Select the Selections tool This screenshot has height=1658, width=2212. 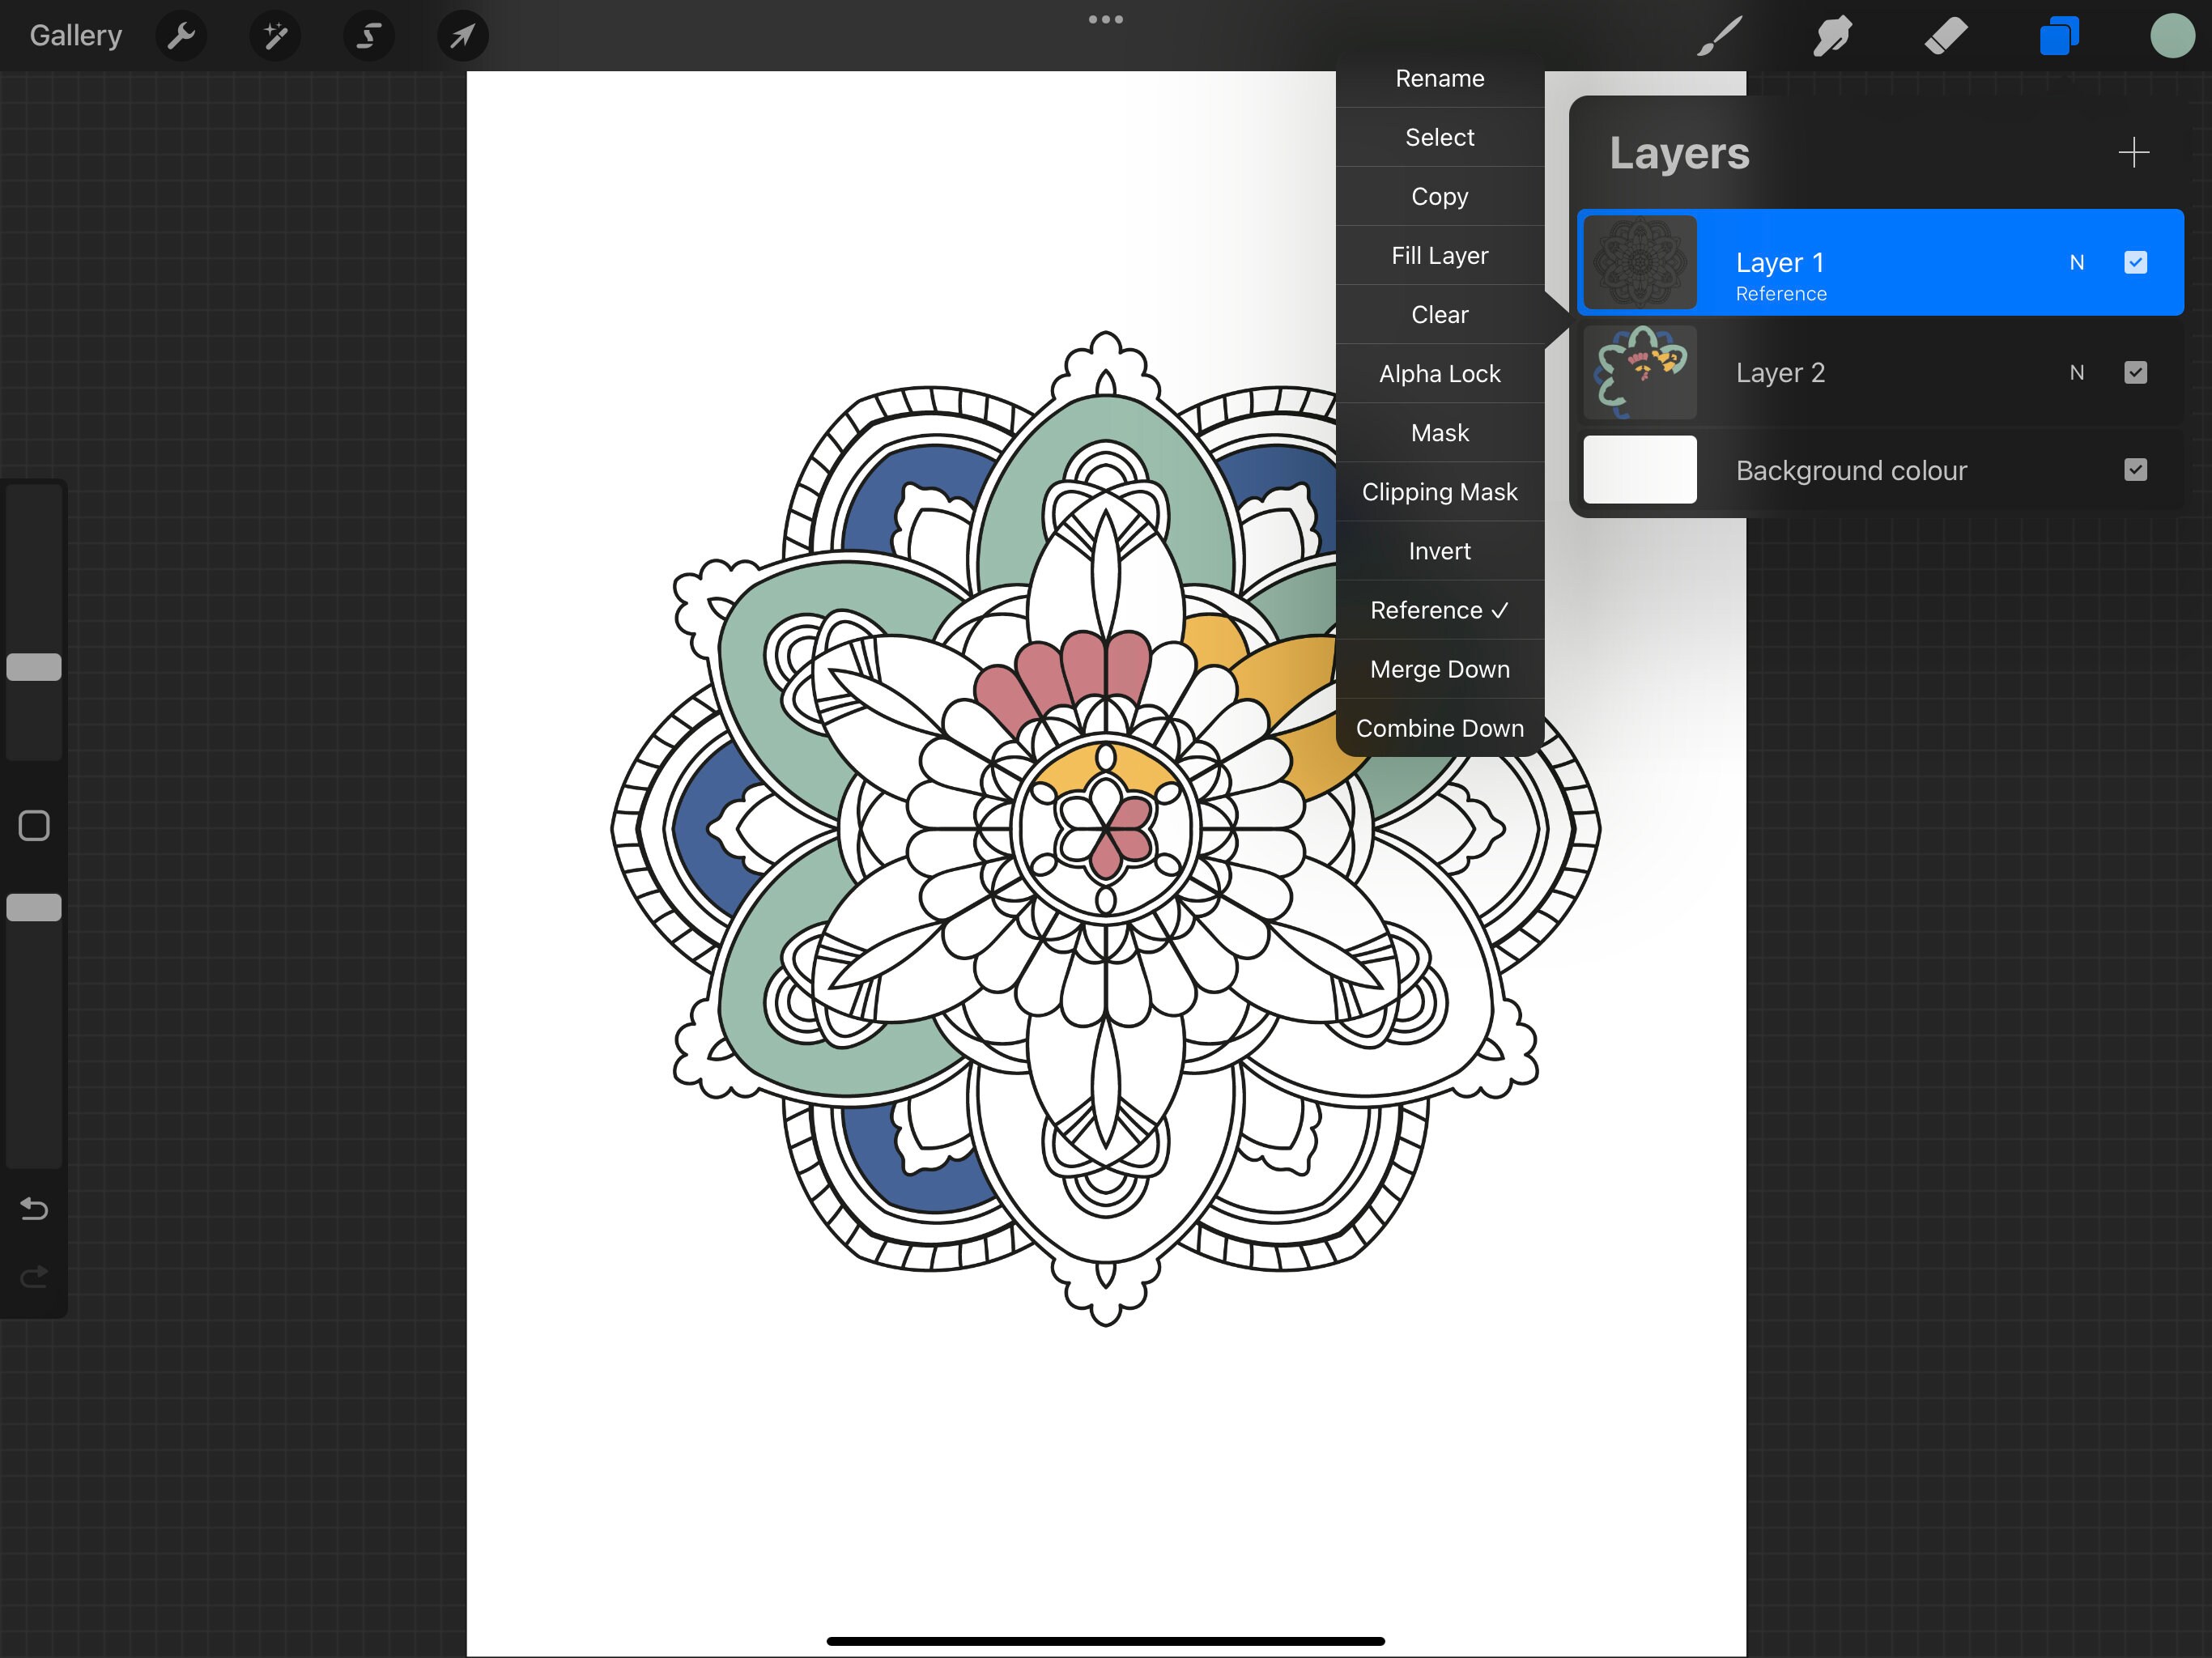coord(368,35)
